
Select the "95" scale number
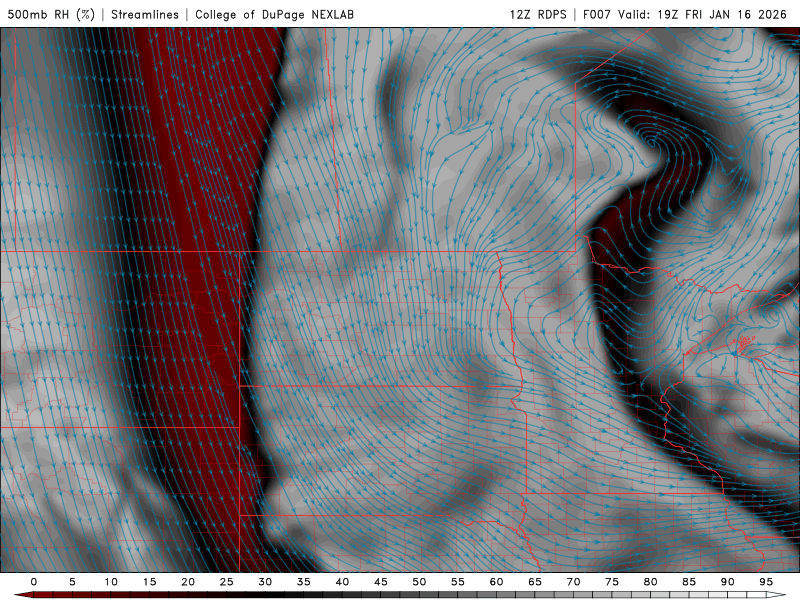click(x=765, y=582)
